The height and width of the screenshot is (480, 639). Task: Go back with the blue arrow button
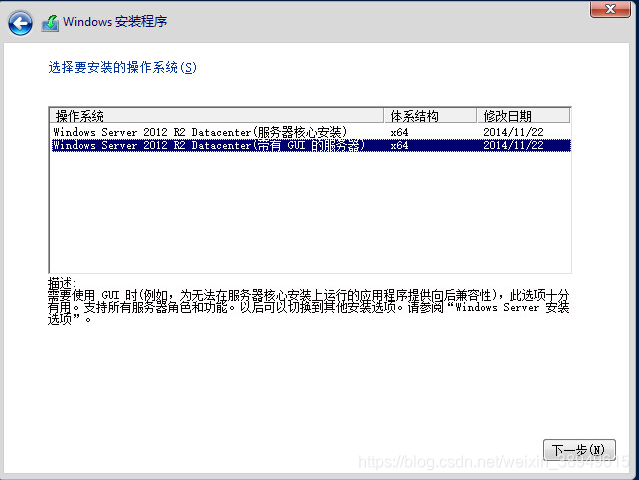[20, 23]
